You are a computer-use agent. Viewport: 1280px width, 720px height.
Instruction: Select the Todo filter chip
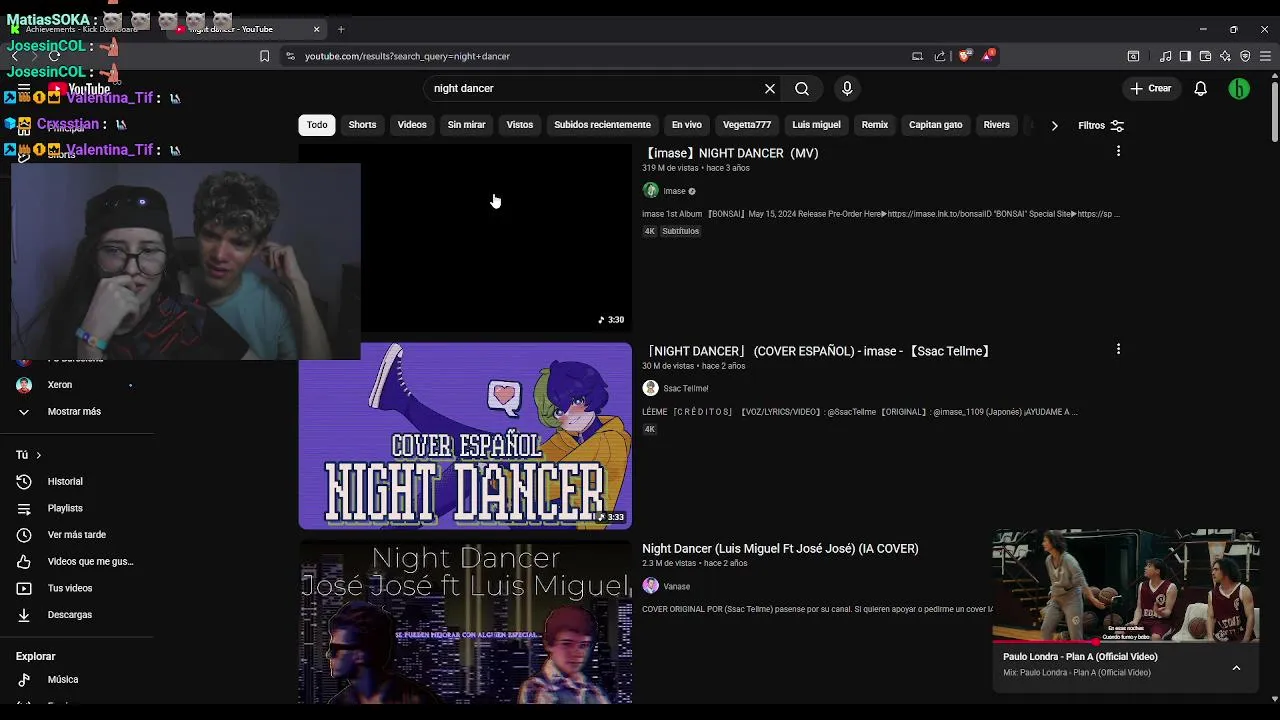pyautogui.click(x=317, y=125)
